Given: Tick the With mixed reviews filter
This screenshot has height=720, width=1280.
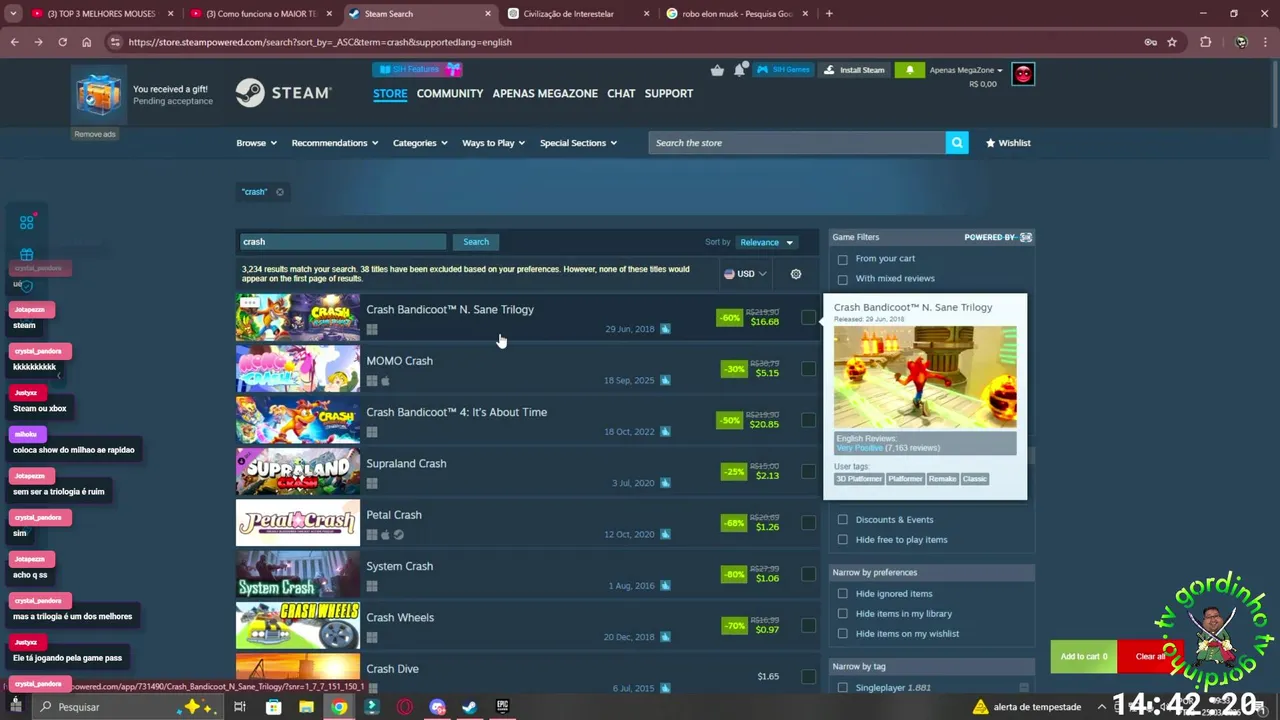Looking at the screenshot, I should point(842,279).
